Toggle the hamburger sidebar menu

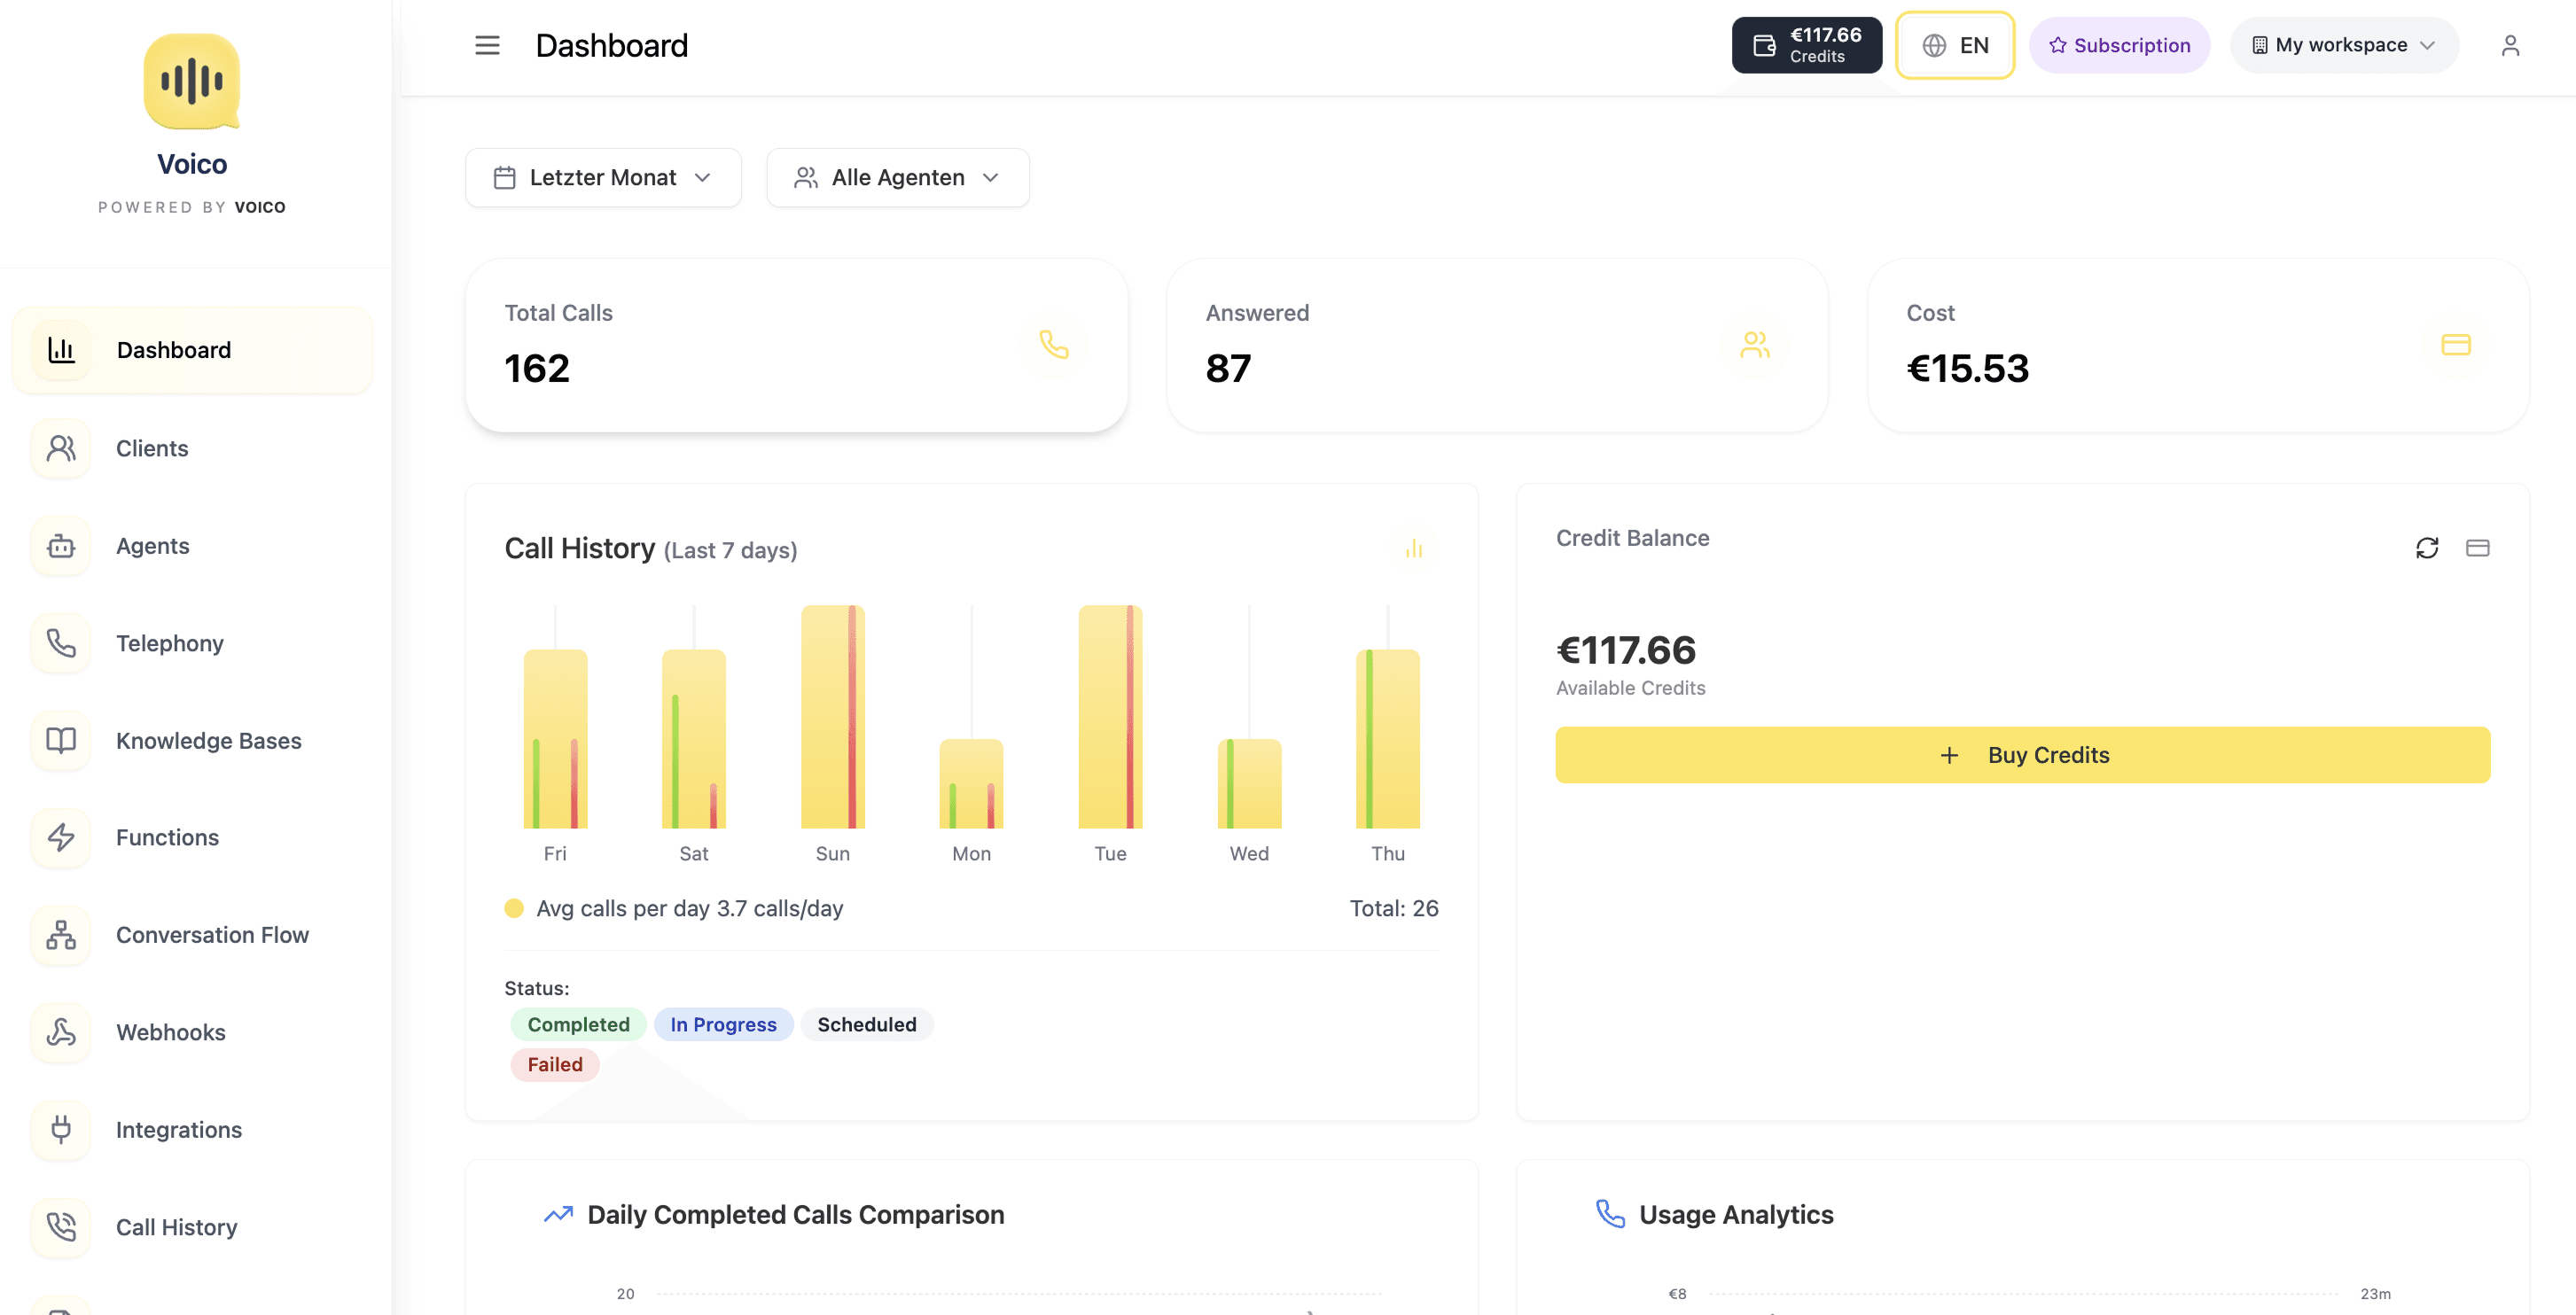click(487, 45)
